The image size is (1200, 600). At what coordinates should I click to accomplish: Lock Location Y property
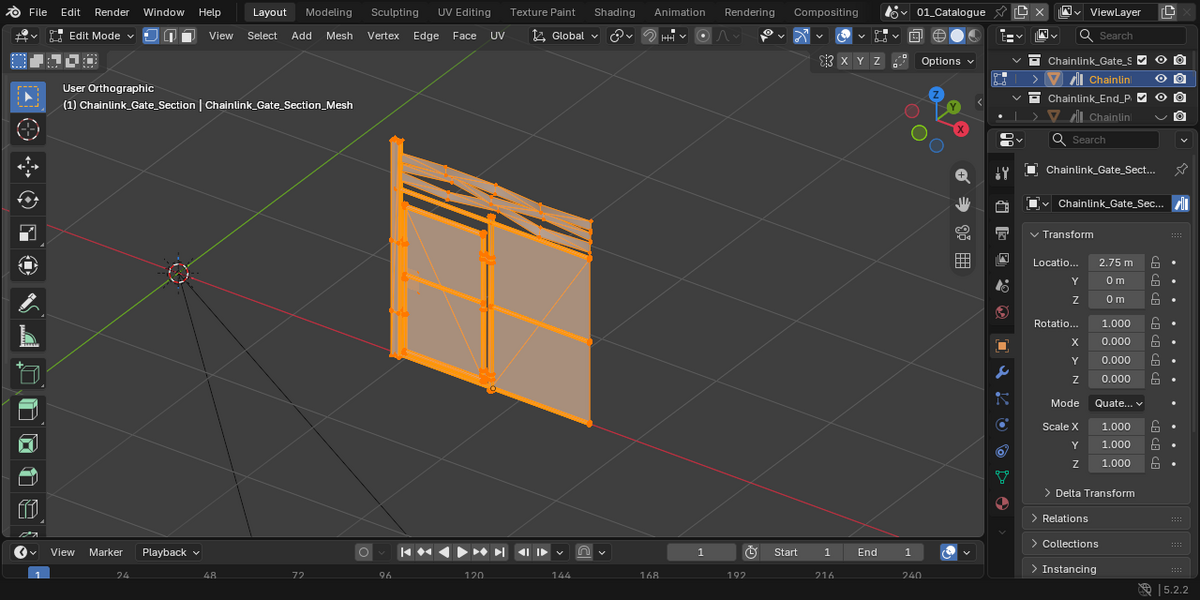(1155, 281)
